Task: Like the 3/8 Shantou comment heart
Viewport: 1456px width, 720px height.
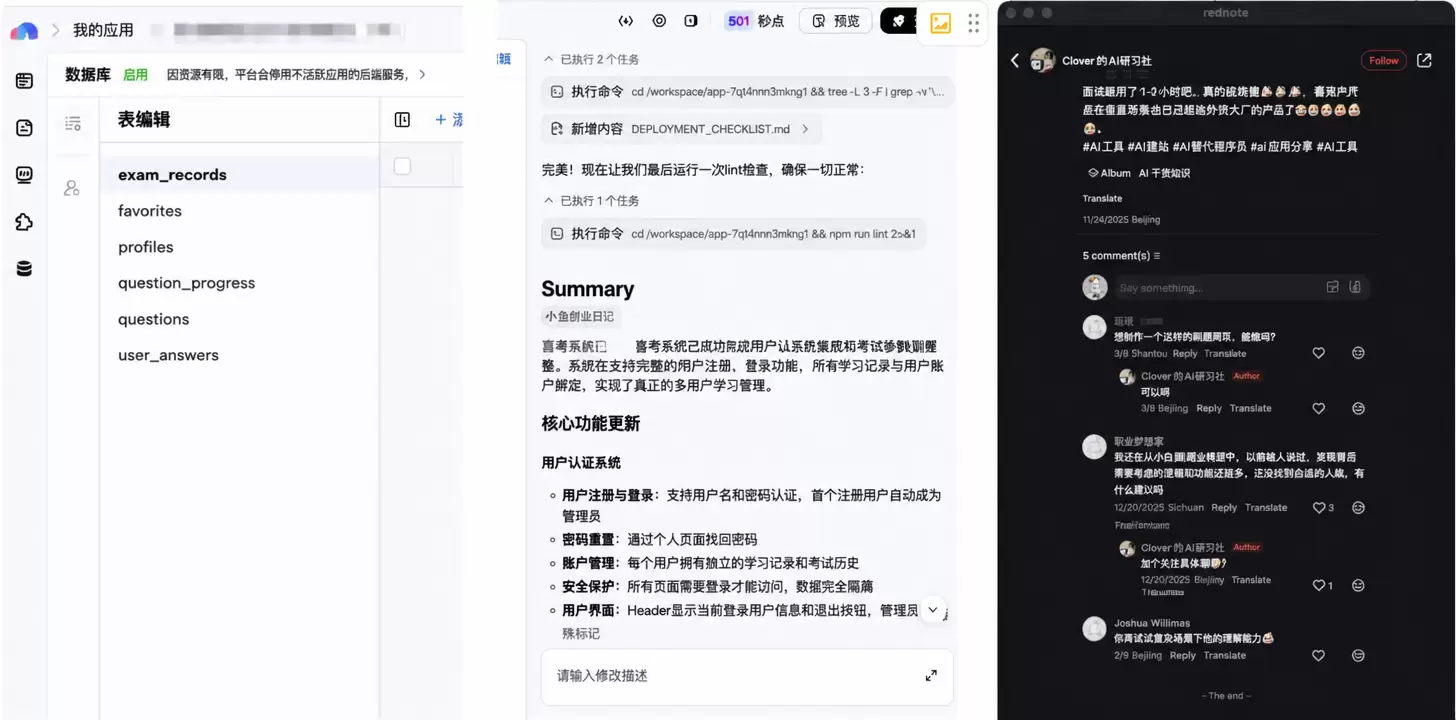Action: (x=1318, y=353)
